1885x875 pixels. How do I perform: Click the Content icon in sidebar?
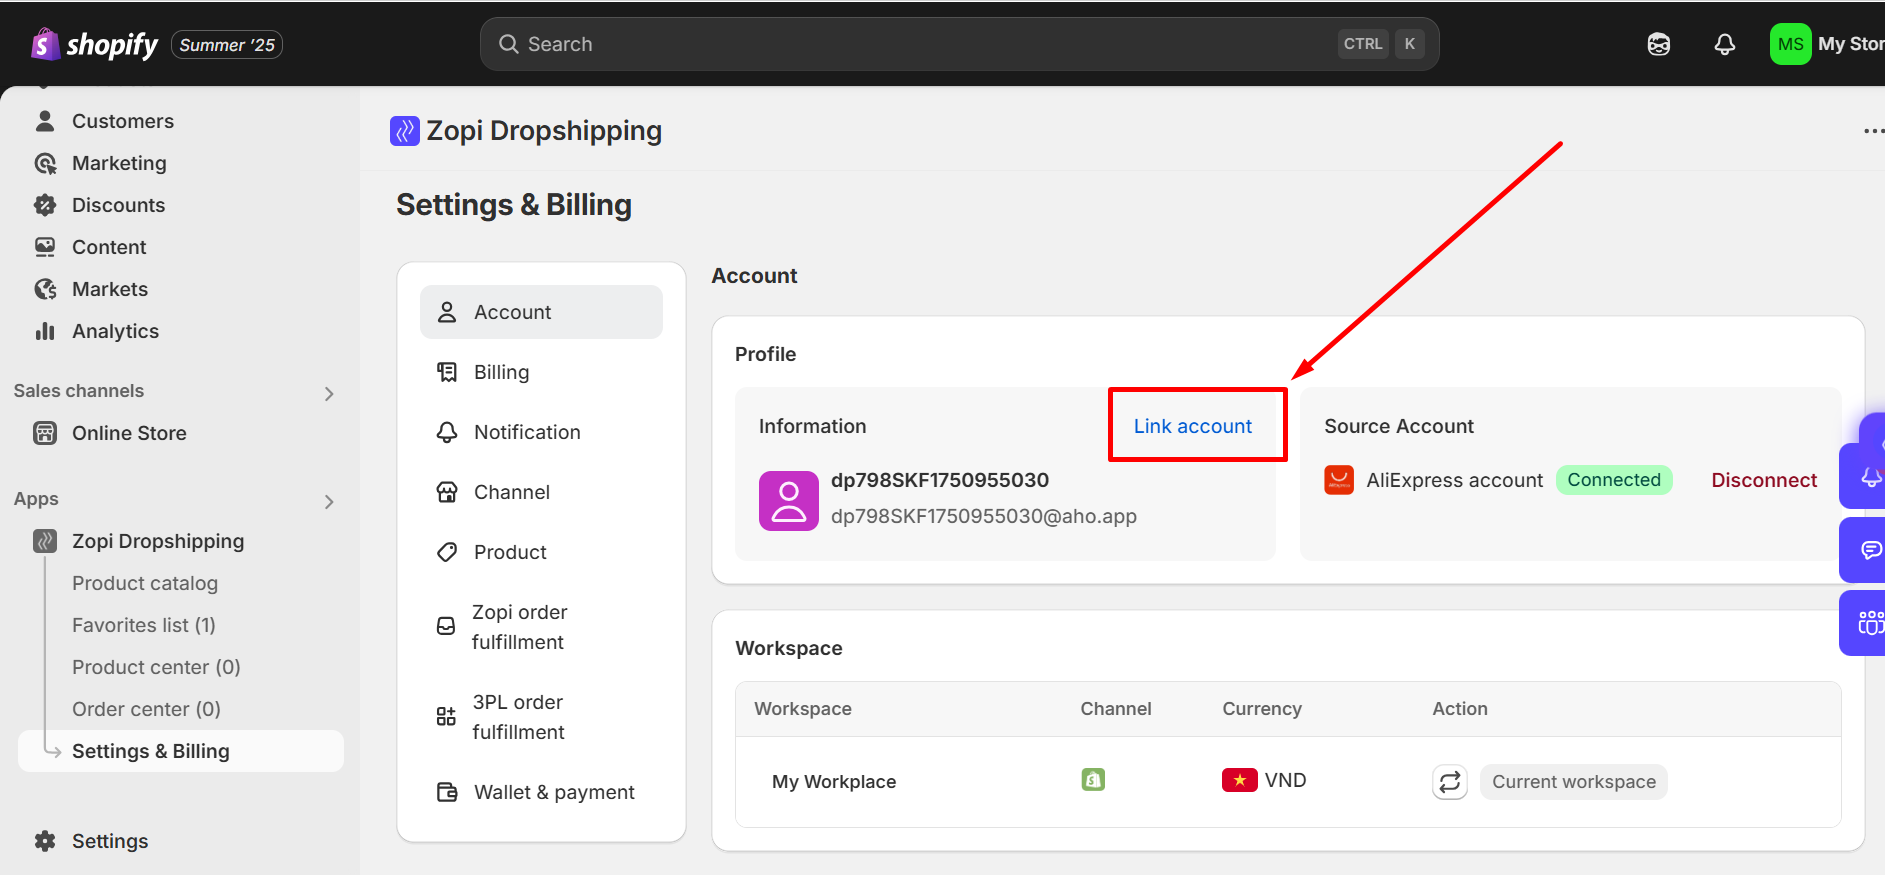pyautogui.click(x=45, y=247)
